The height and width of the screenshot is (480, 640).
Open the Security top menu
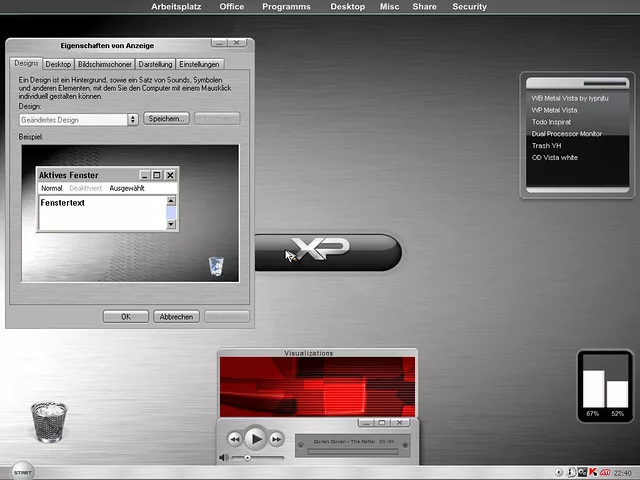click(x=469, y=7)
